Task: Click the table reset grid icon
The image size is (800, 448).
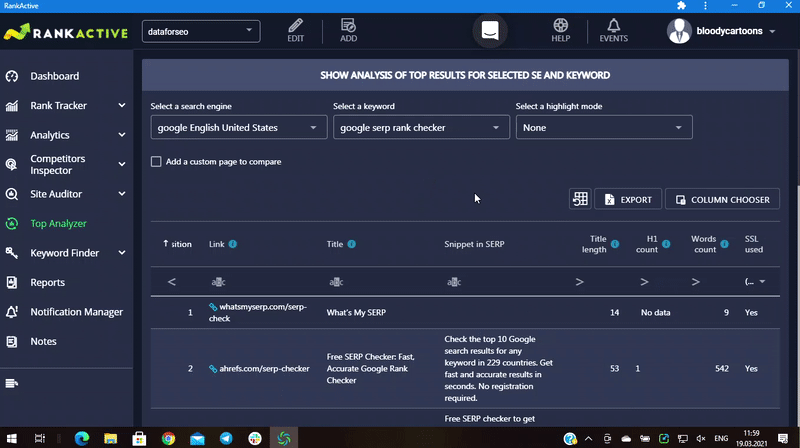Action: [580, 199]
